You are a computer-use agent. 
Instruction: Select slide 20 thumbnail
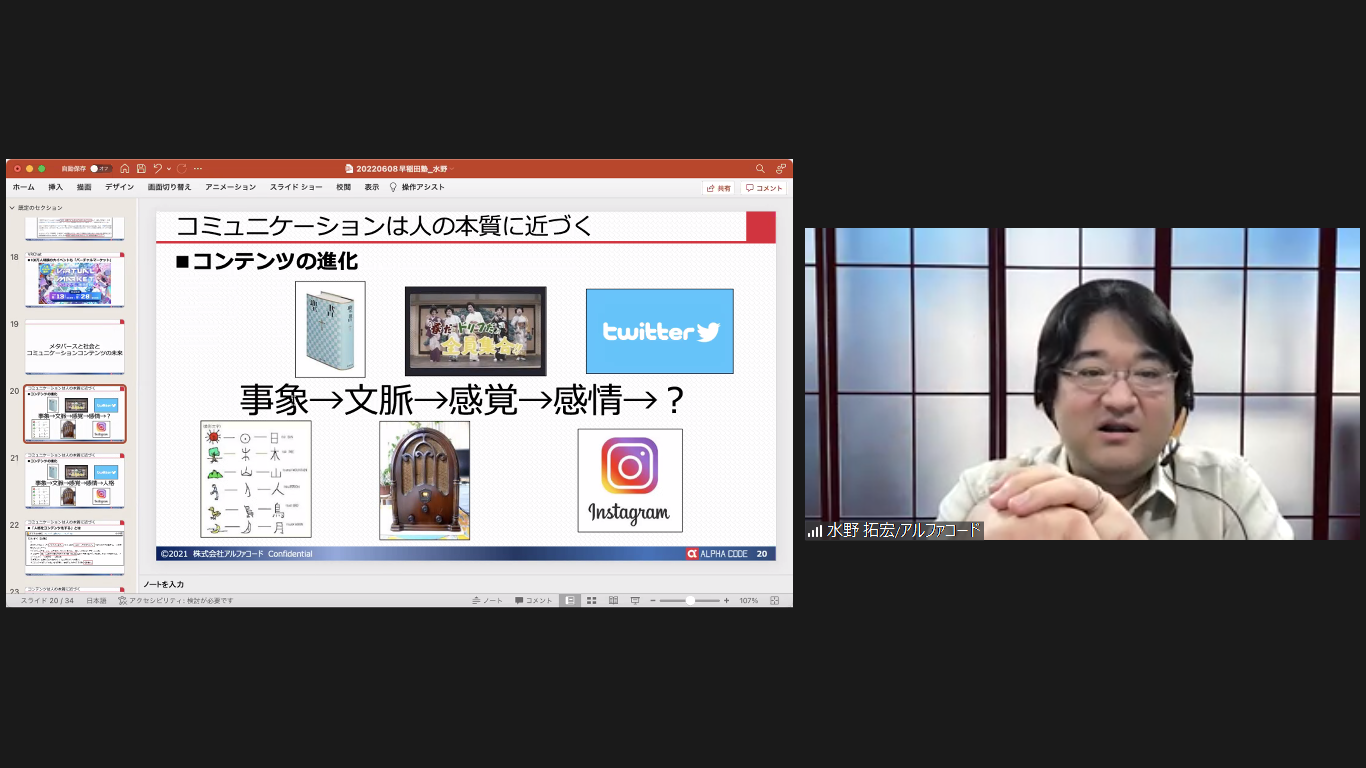[75, 414]
